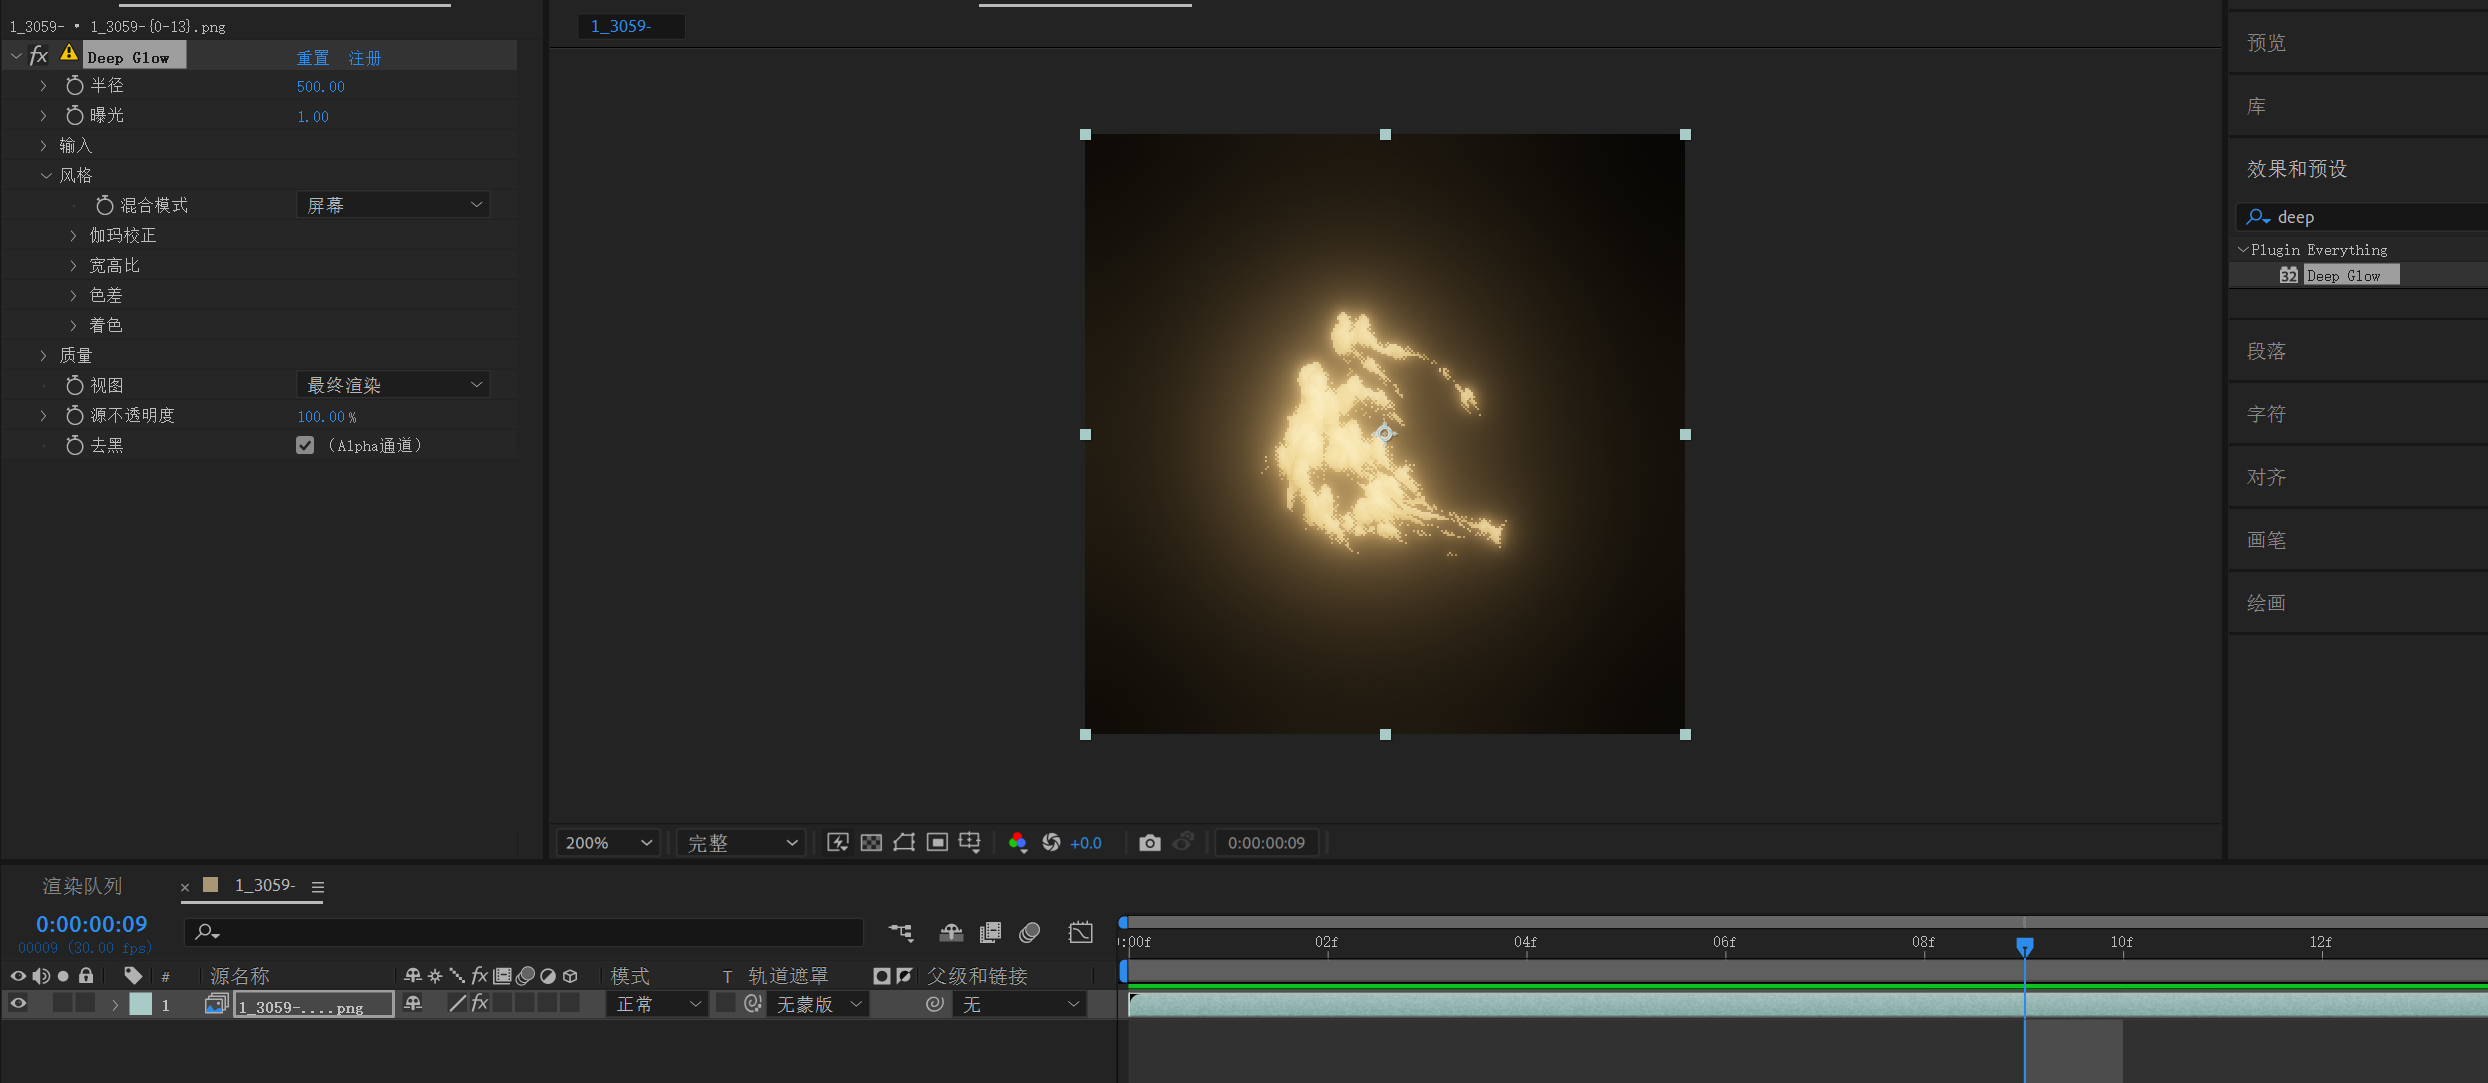This screenshot has width=2488, height=1083.
Task: Toggle the transparency grid icon
Action: (871, 843)
